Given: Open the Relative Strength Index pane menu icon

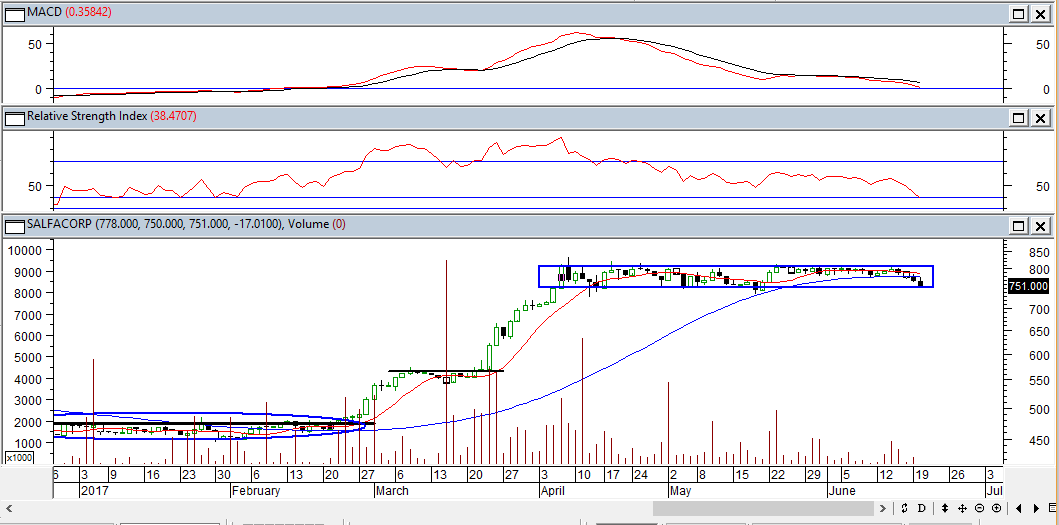Looking at the screenshot, I should pyautogui.click(x=14, y=118).
